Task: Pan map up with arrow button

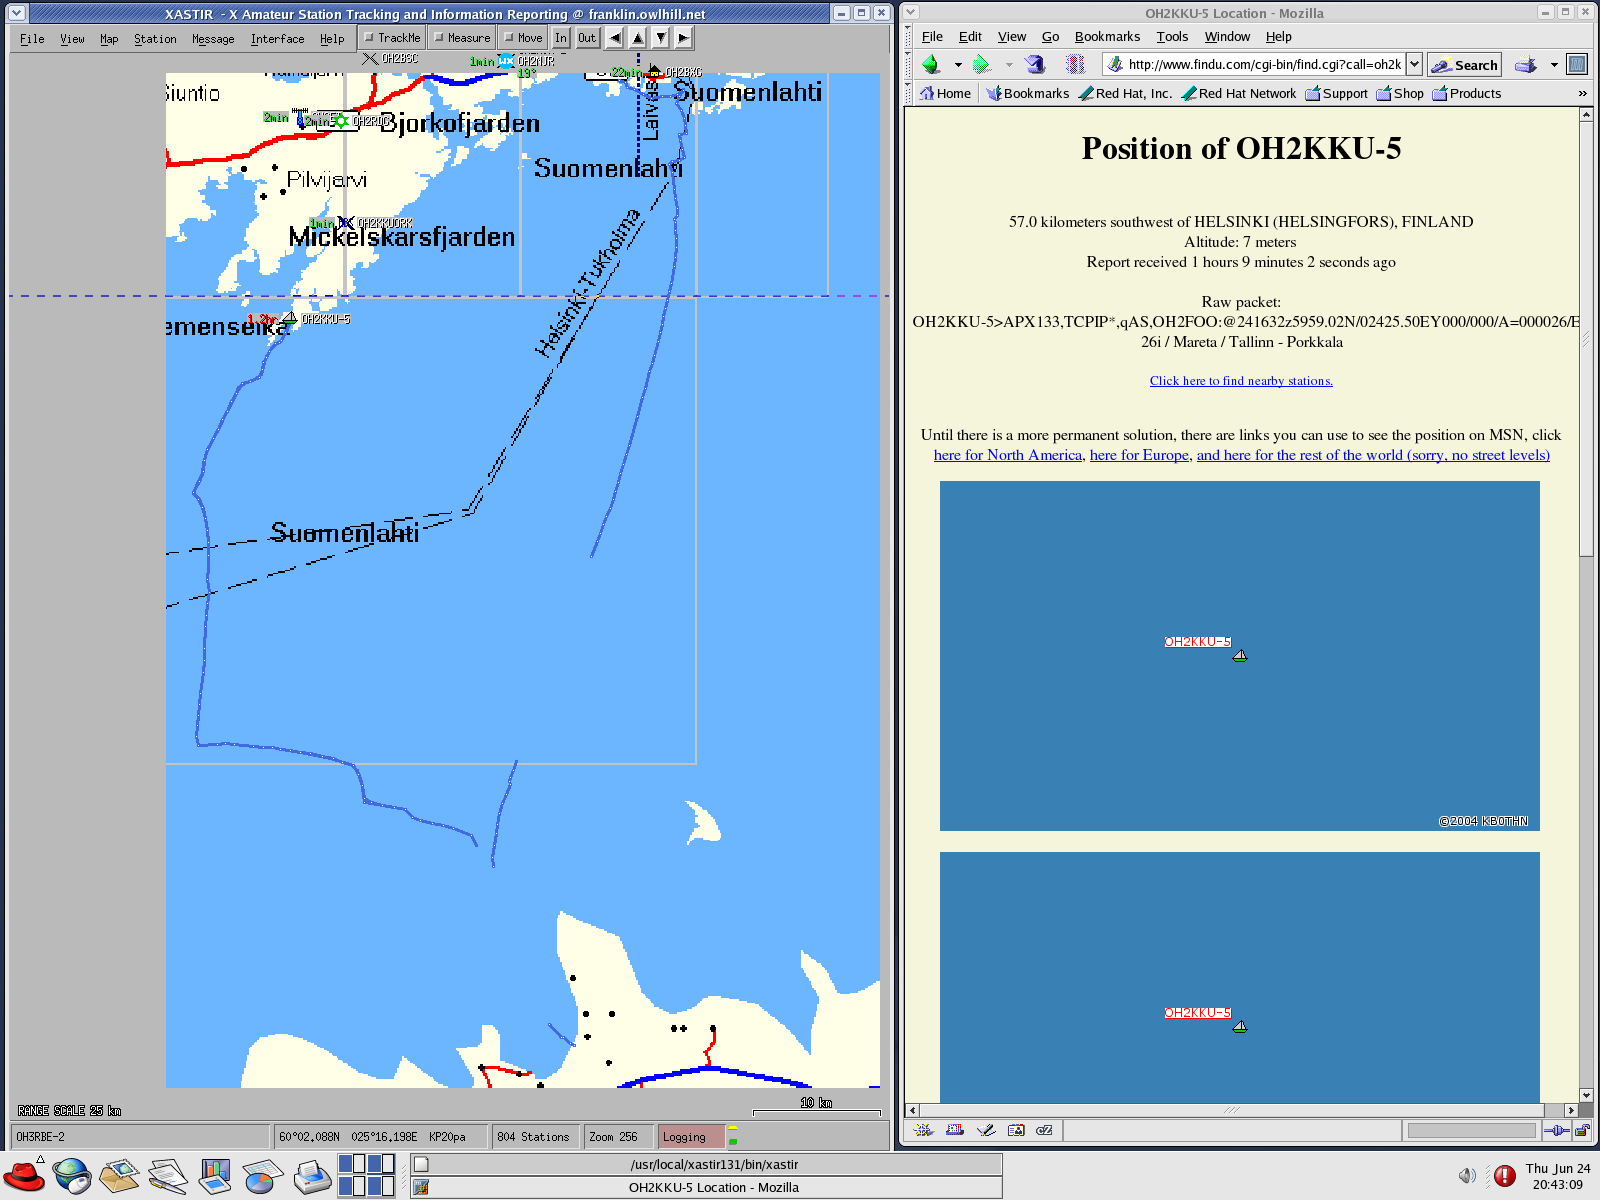Action: [x=637, y=38]
